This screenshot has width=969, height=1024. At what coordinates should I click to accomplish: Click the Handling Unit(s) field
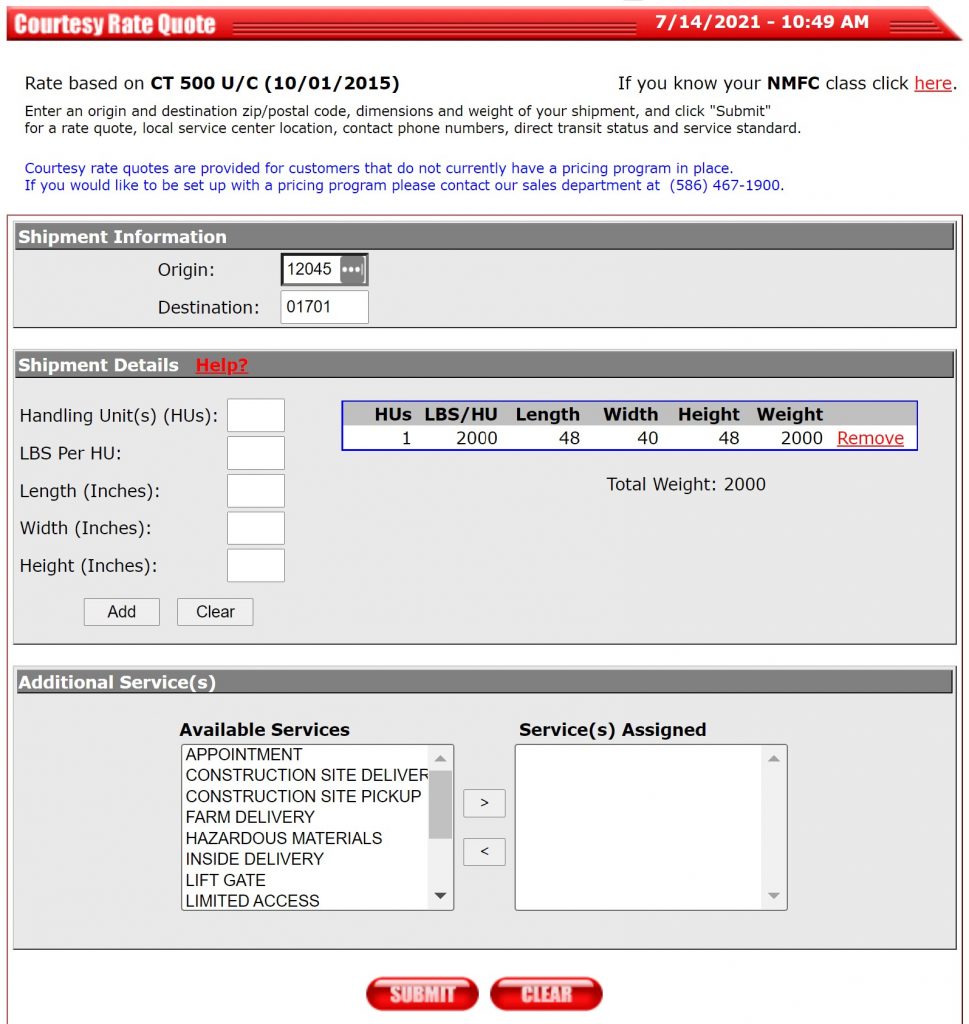click(x=256, y=414)
